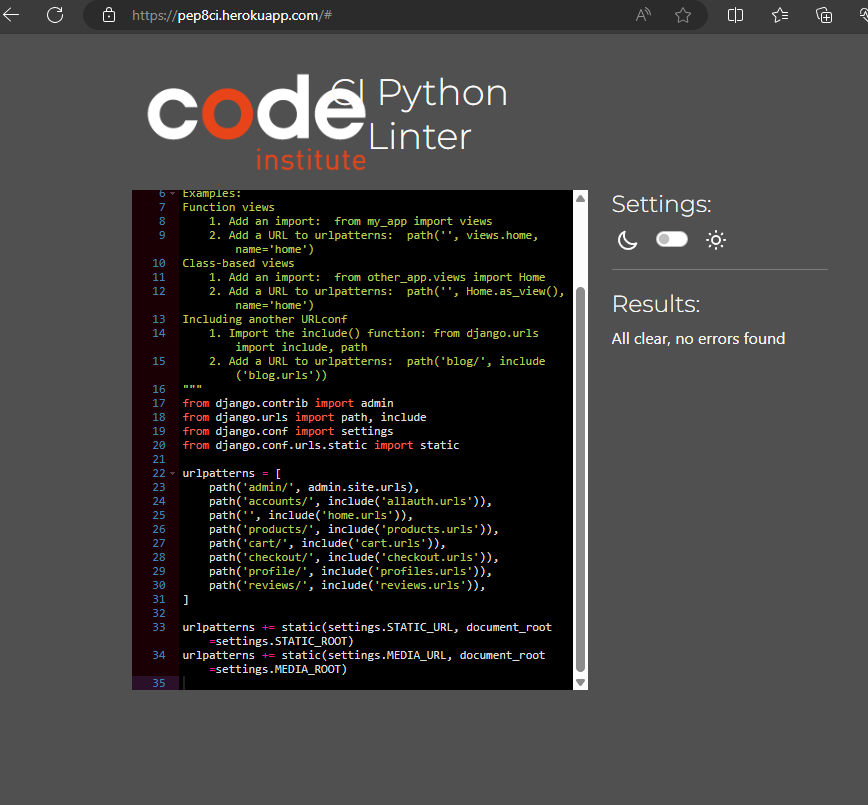Open the collections icon
868x805 pixels.
(x=824, y=15)
